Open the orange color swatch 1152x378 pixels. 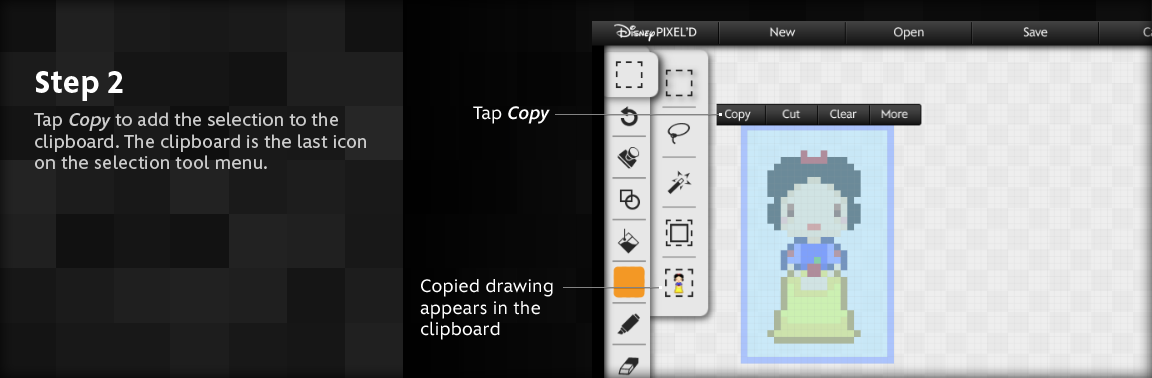click(x=629, y=282)
